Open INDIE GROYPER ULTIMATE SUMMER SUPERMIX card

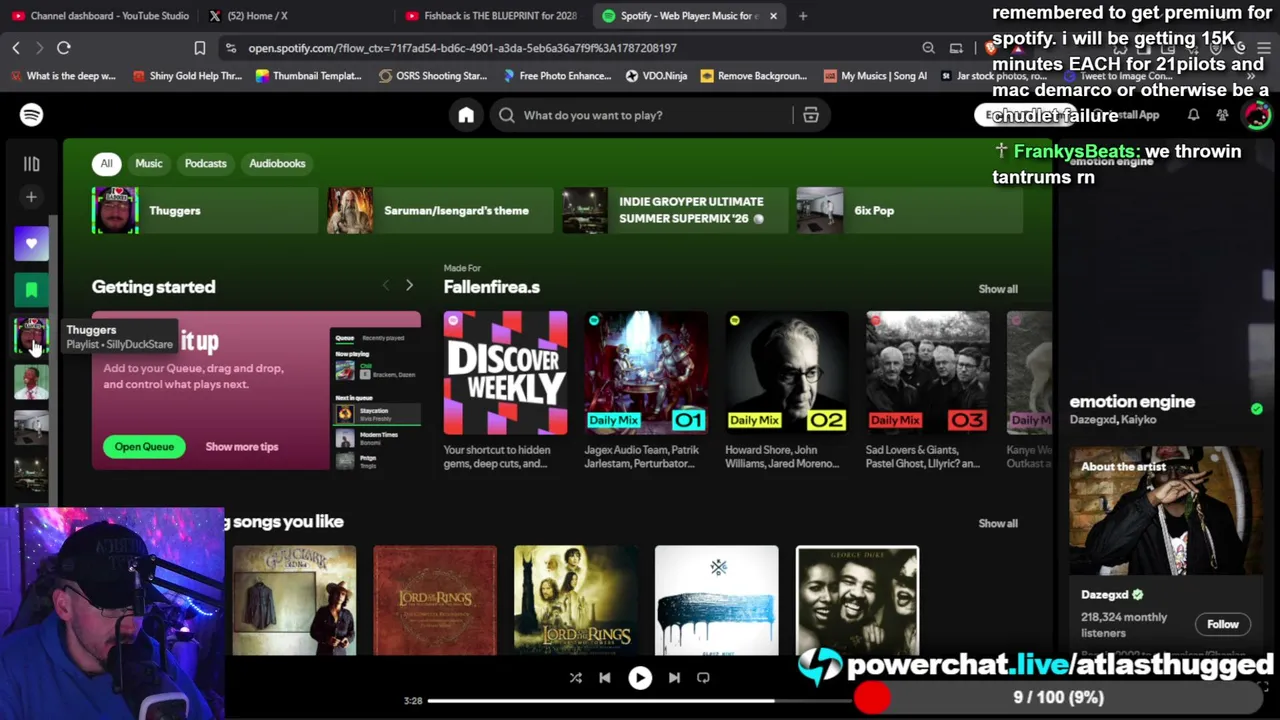(x=675, y=211)
